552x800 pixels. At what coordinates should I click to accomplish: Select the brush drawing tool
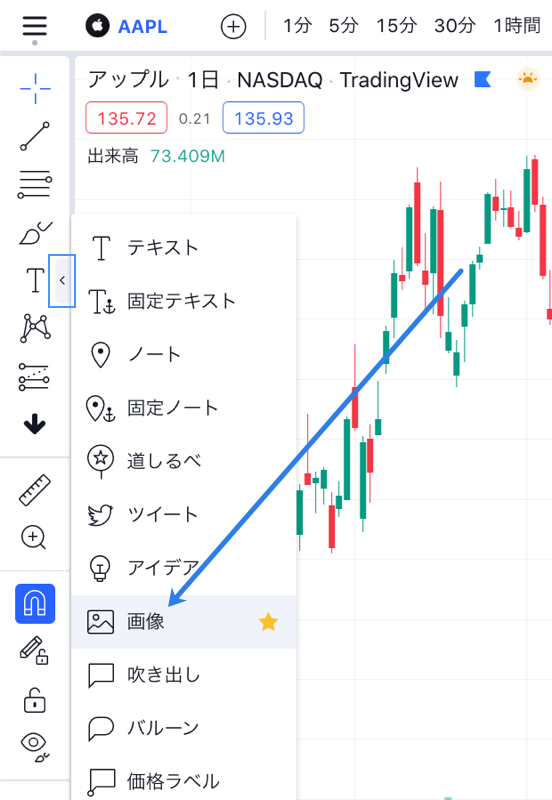point(35,233)
